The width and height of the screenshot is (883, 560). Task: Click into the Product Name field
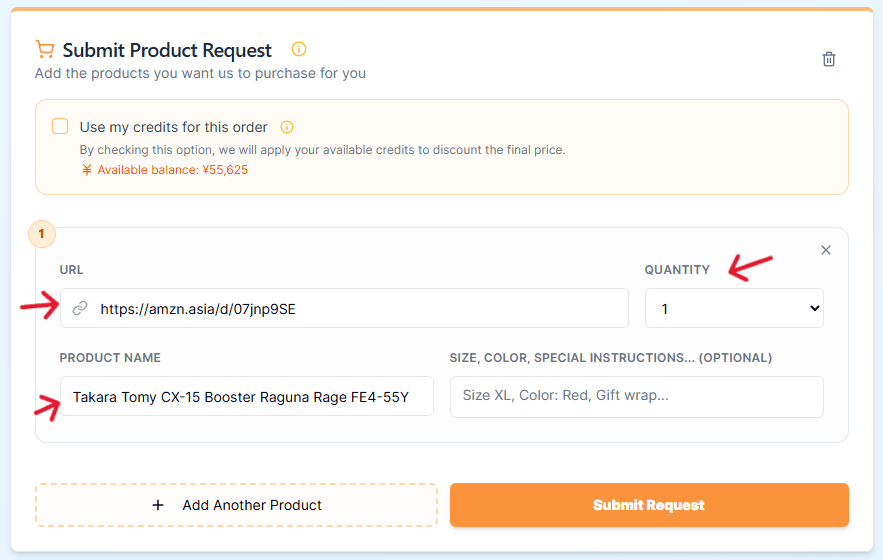247,396
